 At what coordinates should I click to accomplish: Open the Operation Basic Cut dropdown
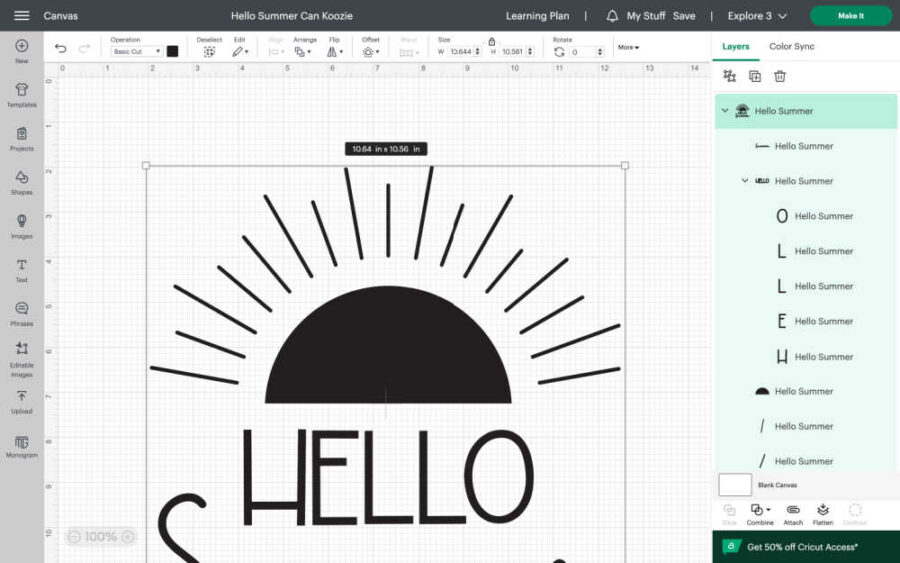pos(136,51)
